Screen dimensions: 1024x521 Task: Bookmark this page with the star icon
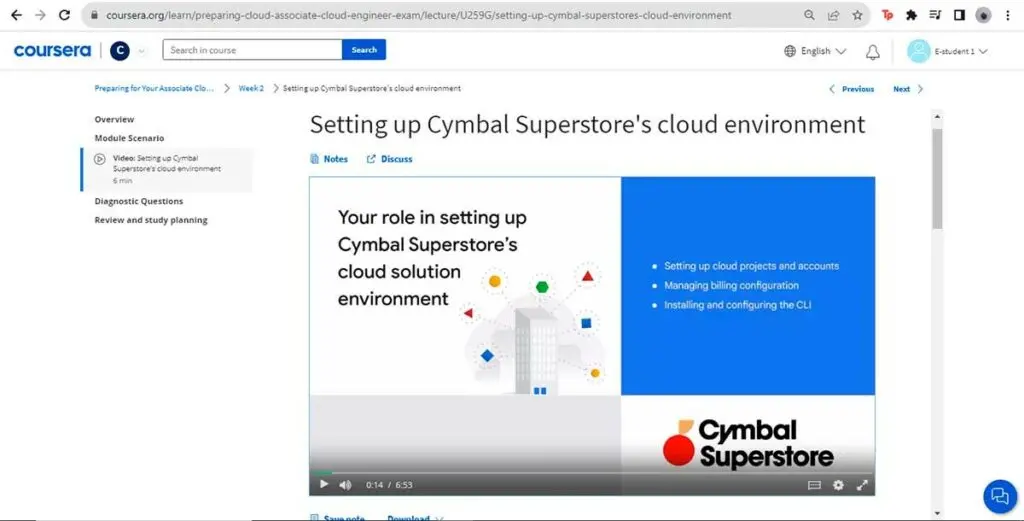pyautogui.click(x=857, y=15)
